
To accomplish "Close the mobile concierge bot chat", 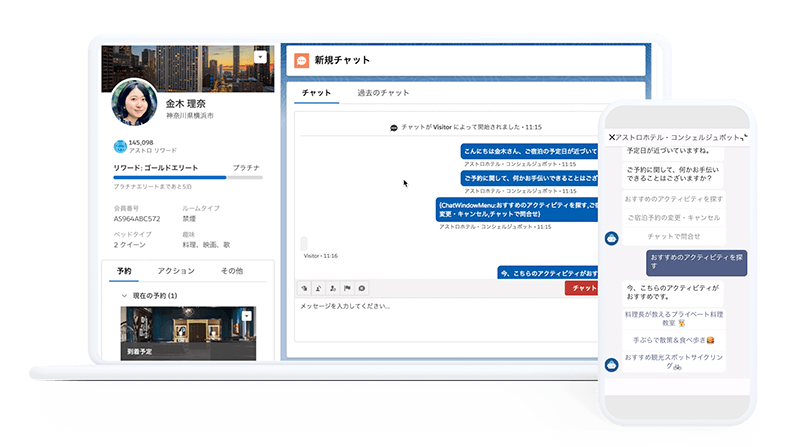I will pos(612,136).
